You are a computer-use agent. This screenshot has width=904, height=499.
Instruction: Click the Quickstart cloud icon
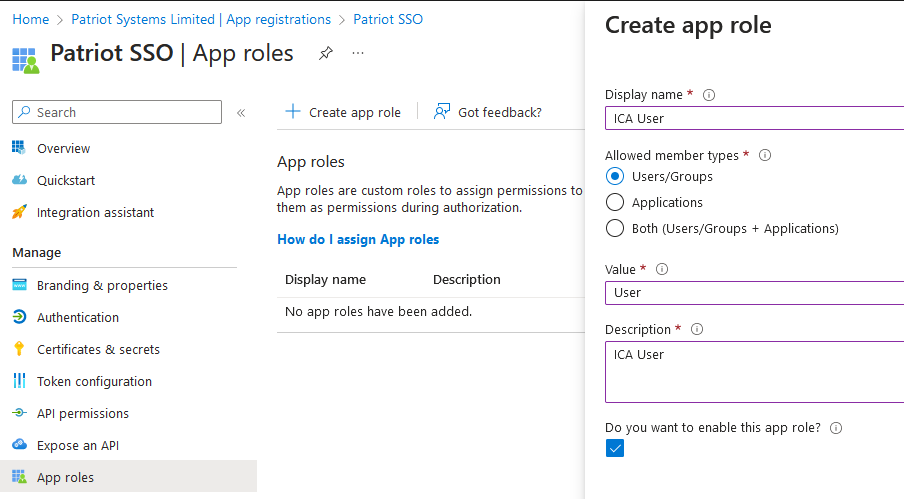[x=19, y=180]
